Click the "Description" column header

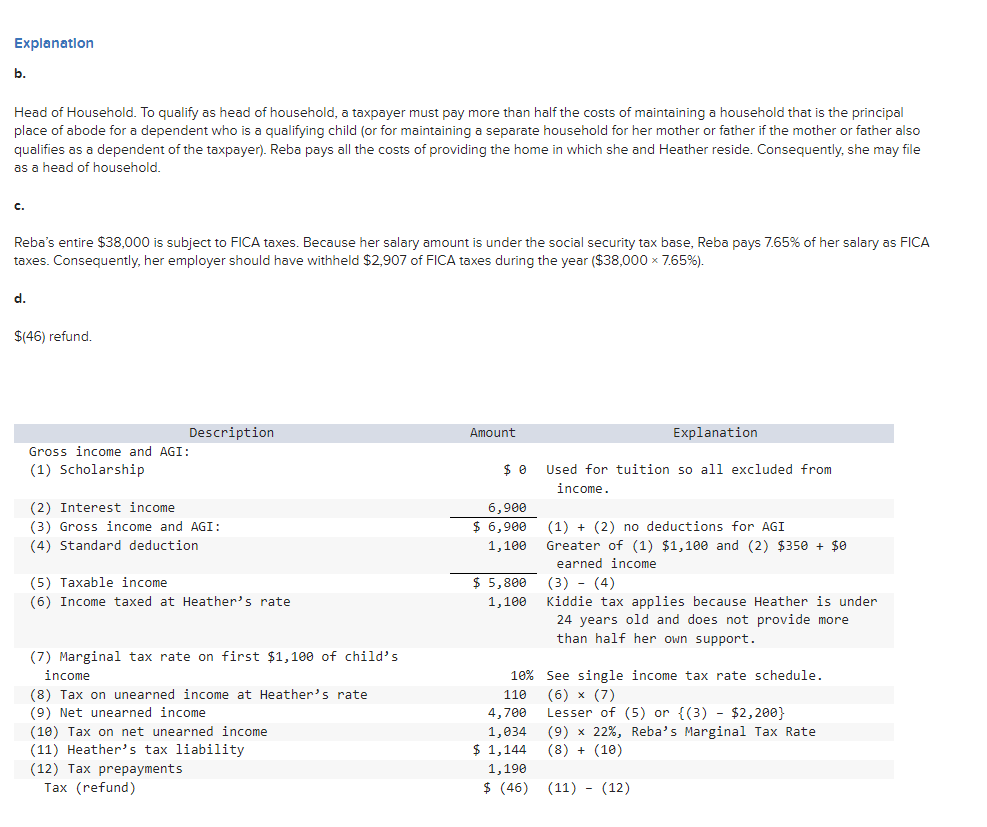(x=231, y=433)
